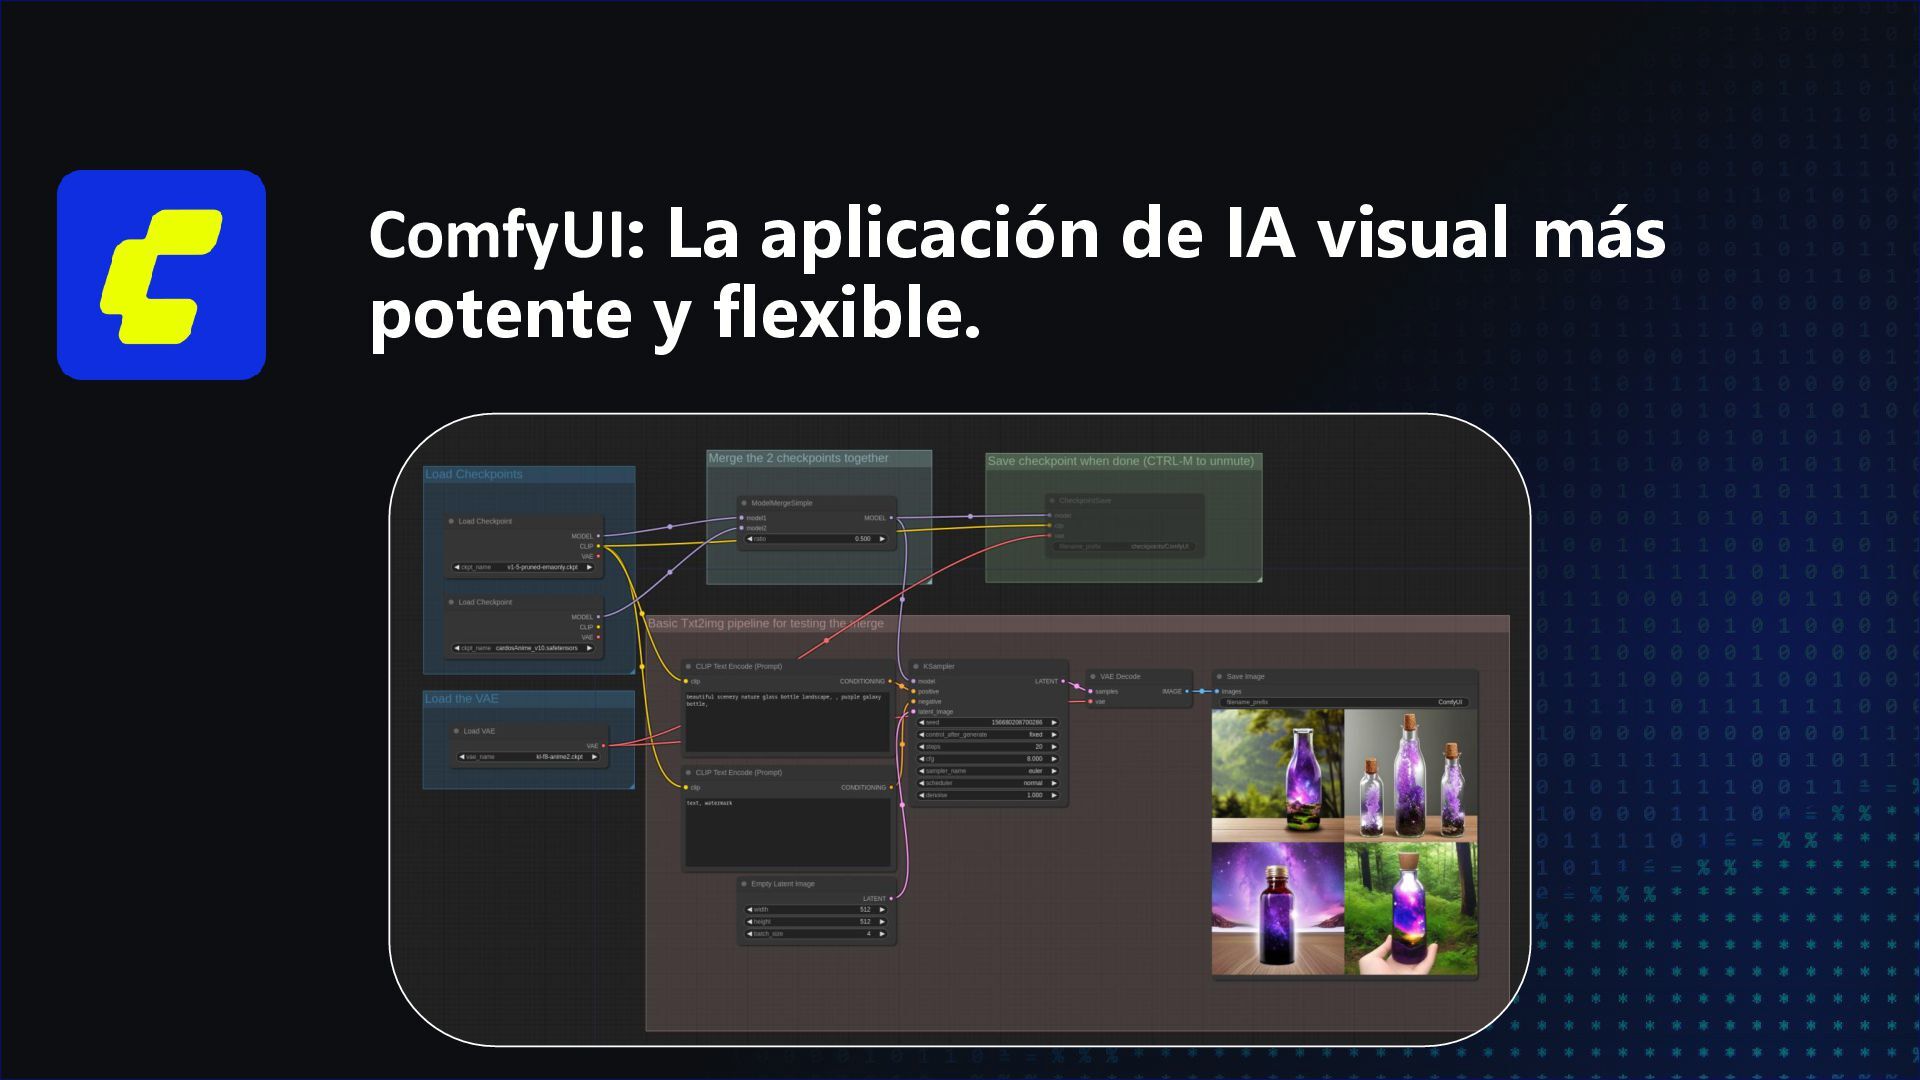
Task: Click the ComfyUI logo icon
Action: point(161,275)
